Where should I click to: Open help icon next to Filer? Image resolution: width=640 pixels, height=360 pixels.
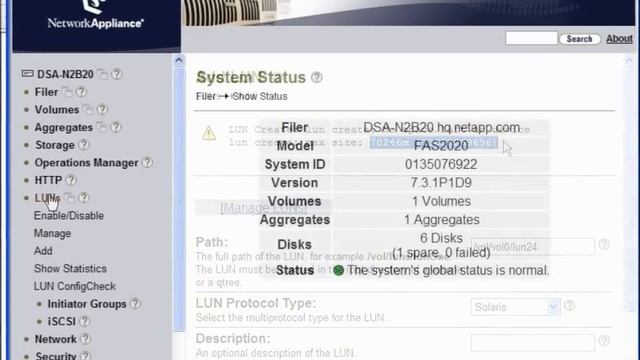(81, 92)
